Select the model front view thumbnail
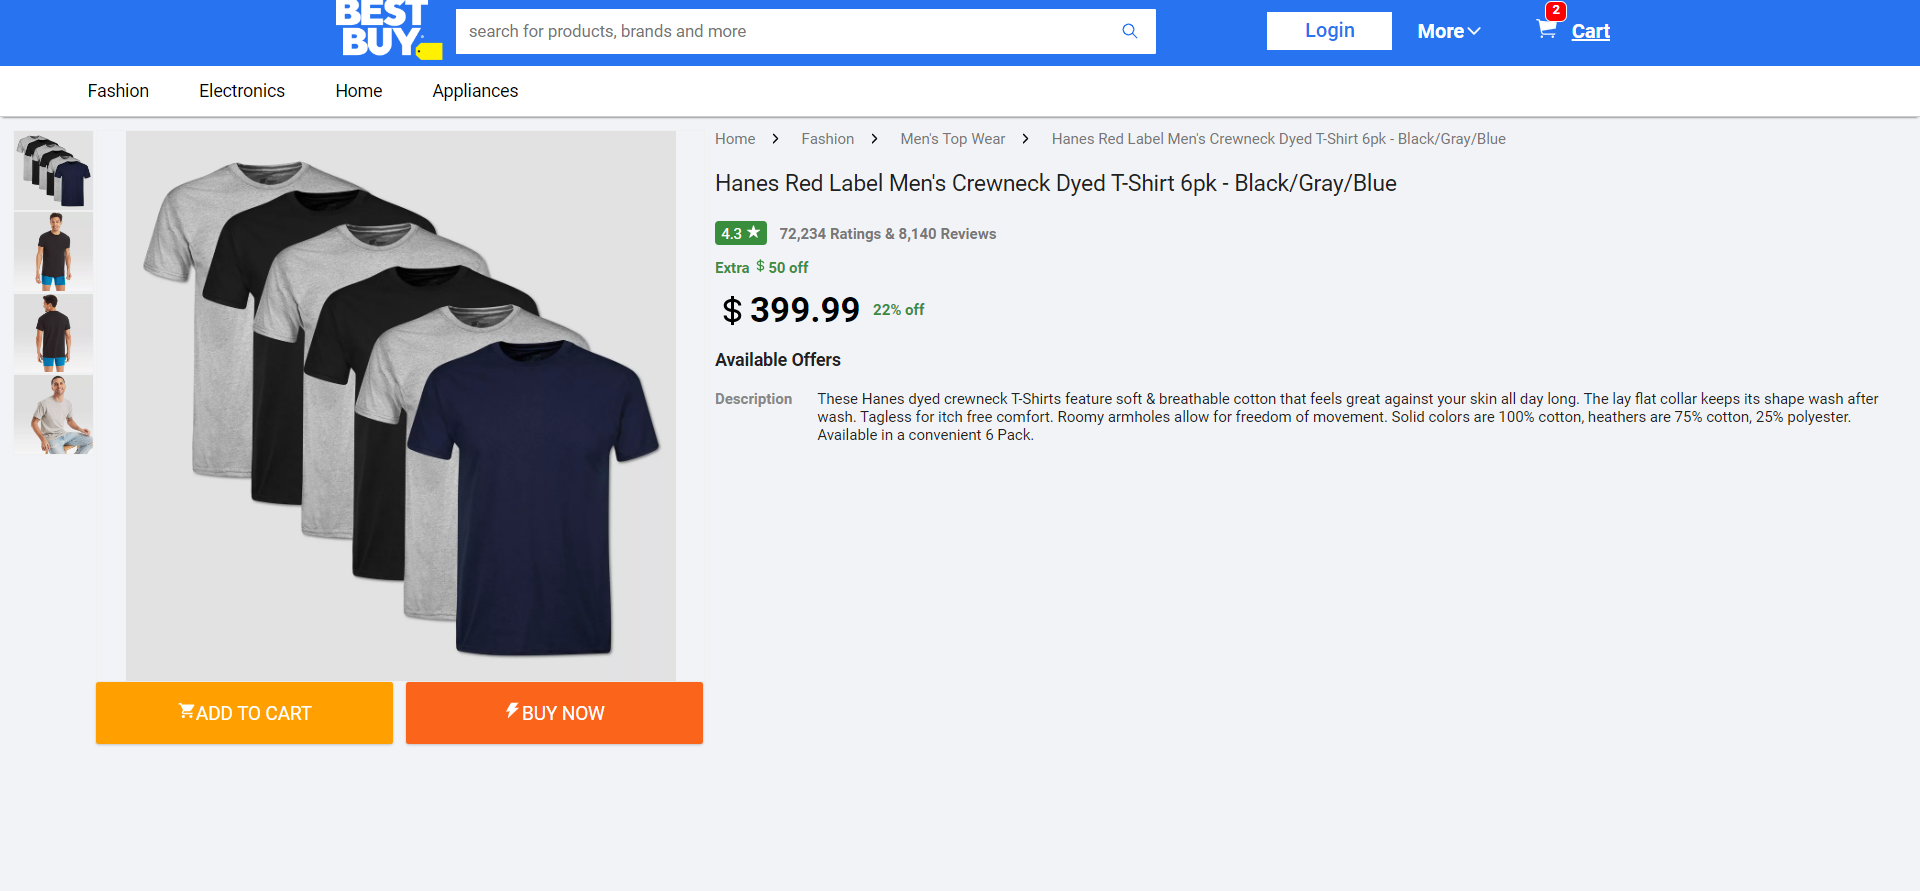Viewport: 1920px width, 891px height. click(x=54, y=251)
